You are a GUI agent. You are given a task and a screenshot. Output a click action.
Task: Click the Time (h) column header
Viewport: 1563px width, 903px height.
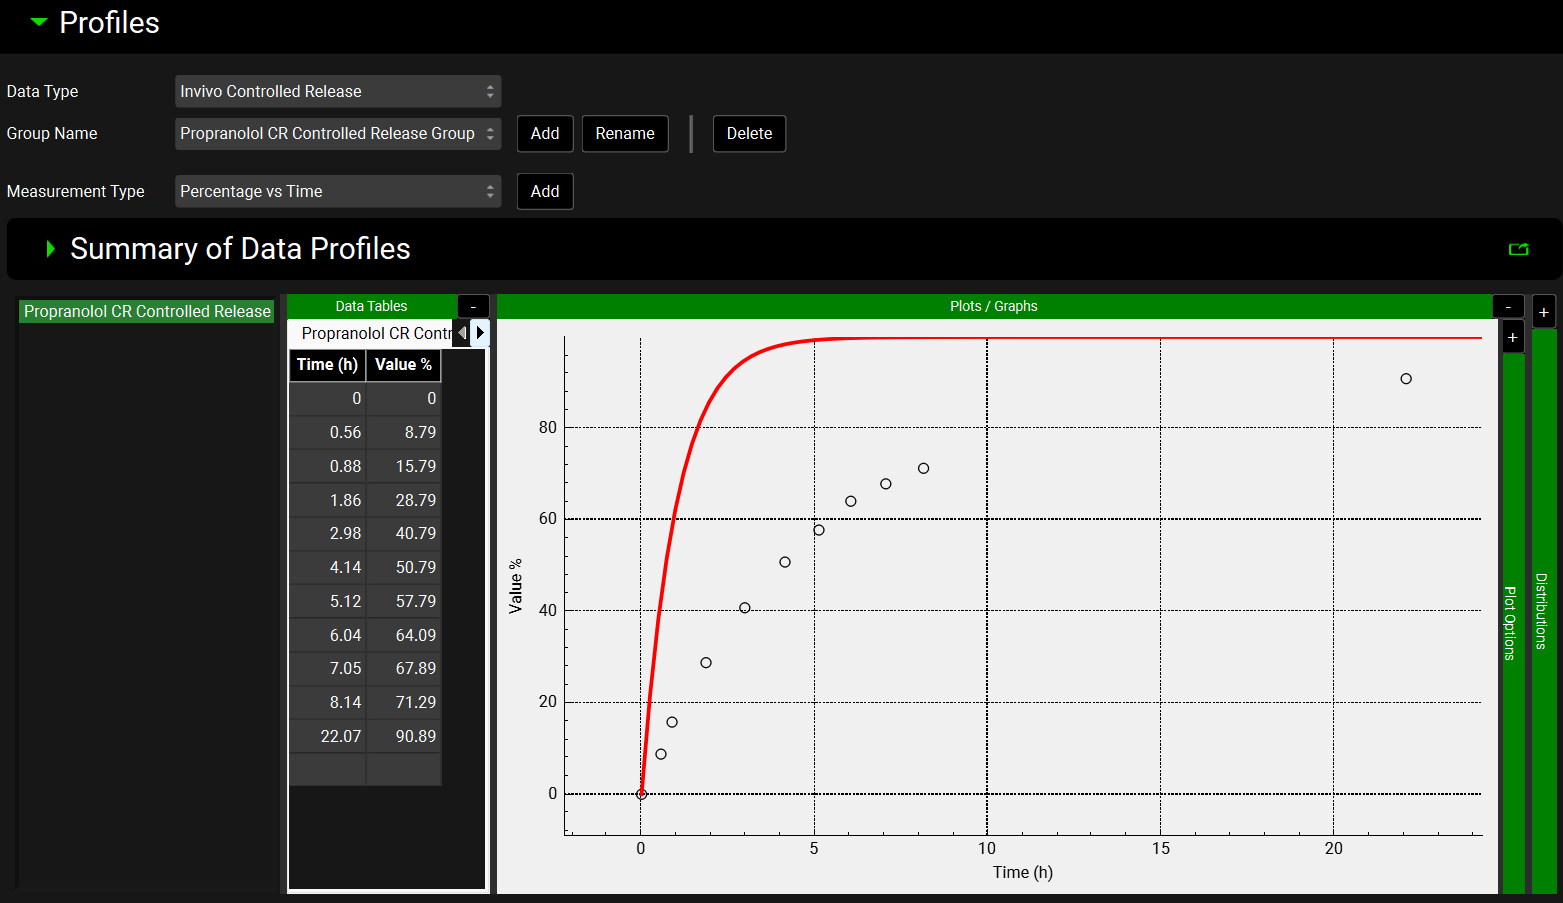click(x=327, y=365)
